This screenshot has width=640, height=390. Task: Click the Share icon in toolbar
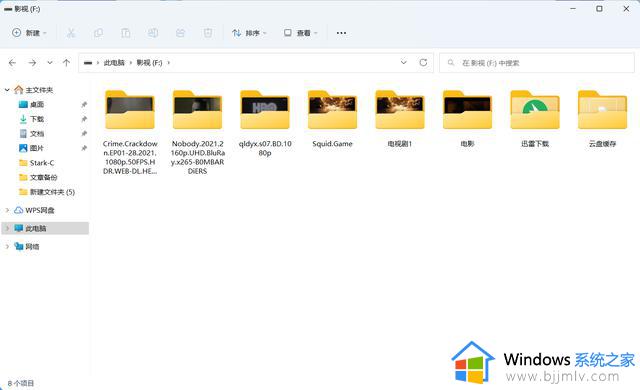[x=180, y=33]
